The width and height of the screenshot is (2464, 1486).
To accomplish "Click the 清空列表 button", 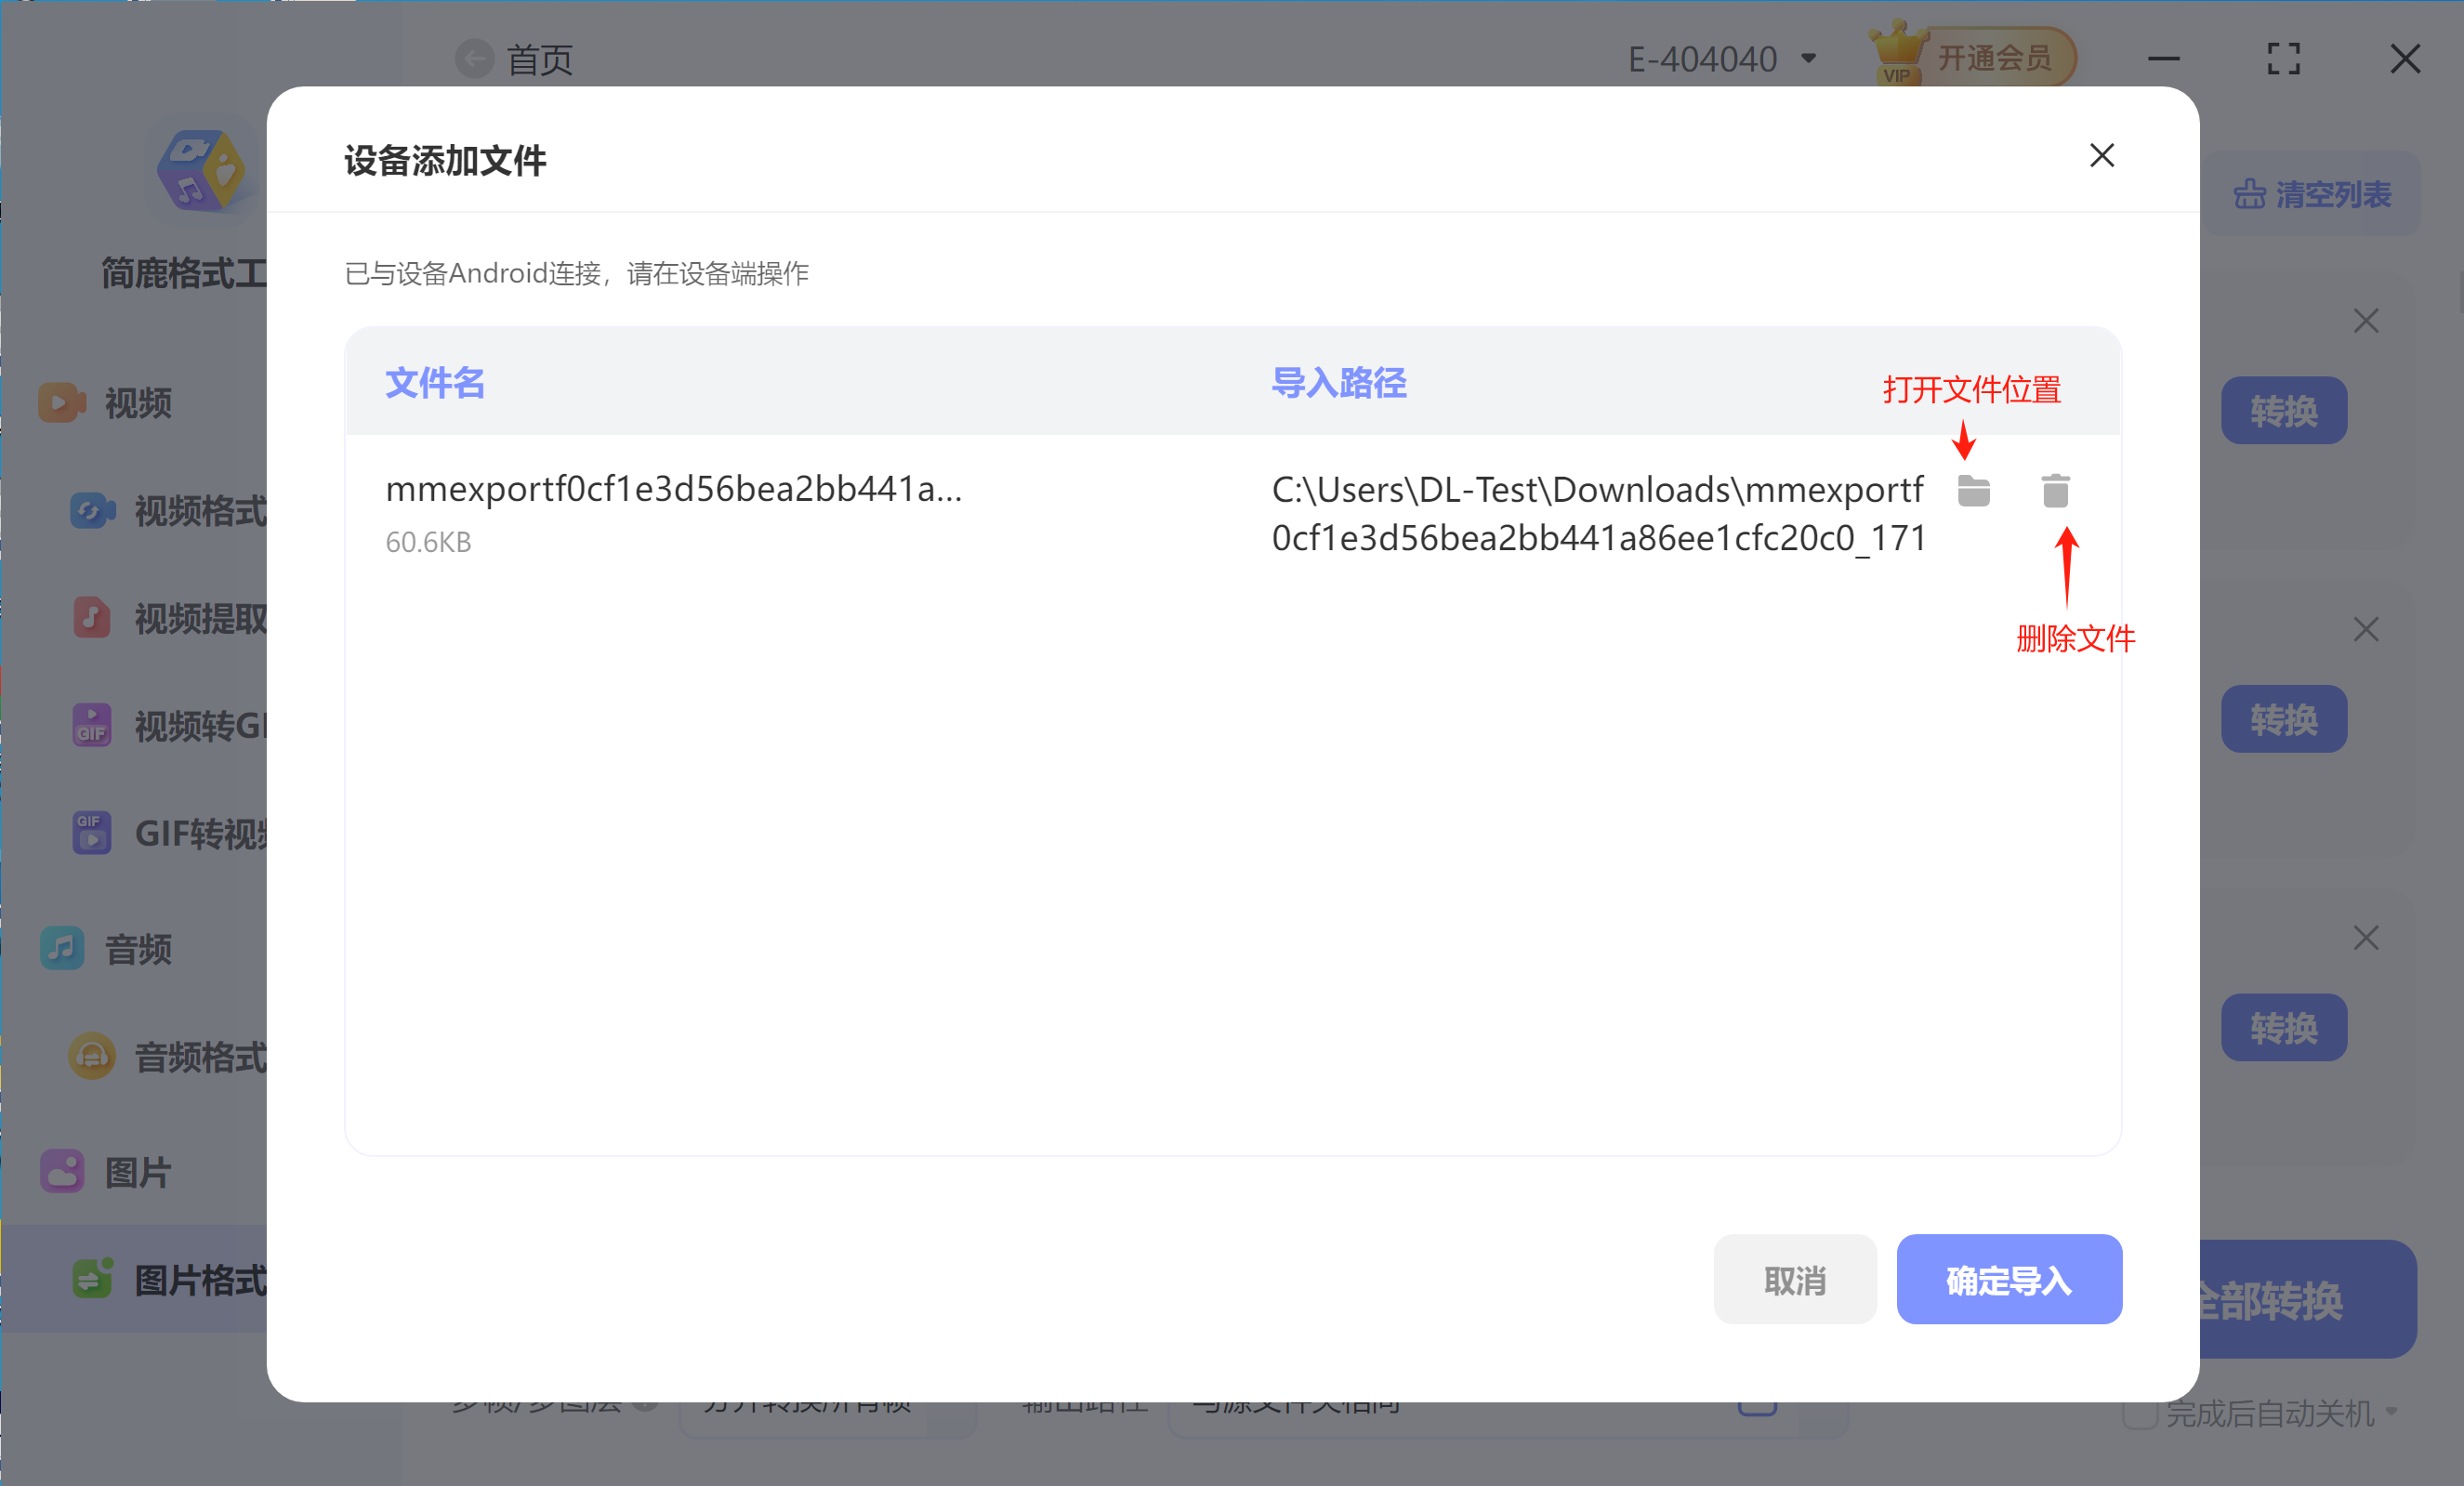I will (2312, 194).
